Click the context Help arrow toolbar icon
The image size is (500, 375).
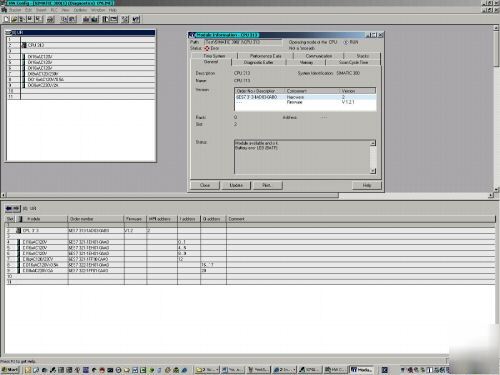pos(136,19)
